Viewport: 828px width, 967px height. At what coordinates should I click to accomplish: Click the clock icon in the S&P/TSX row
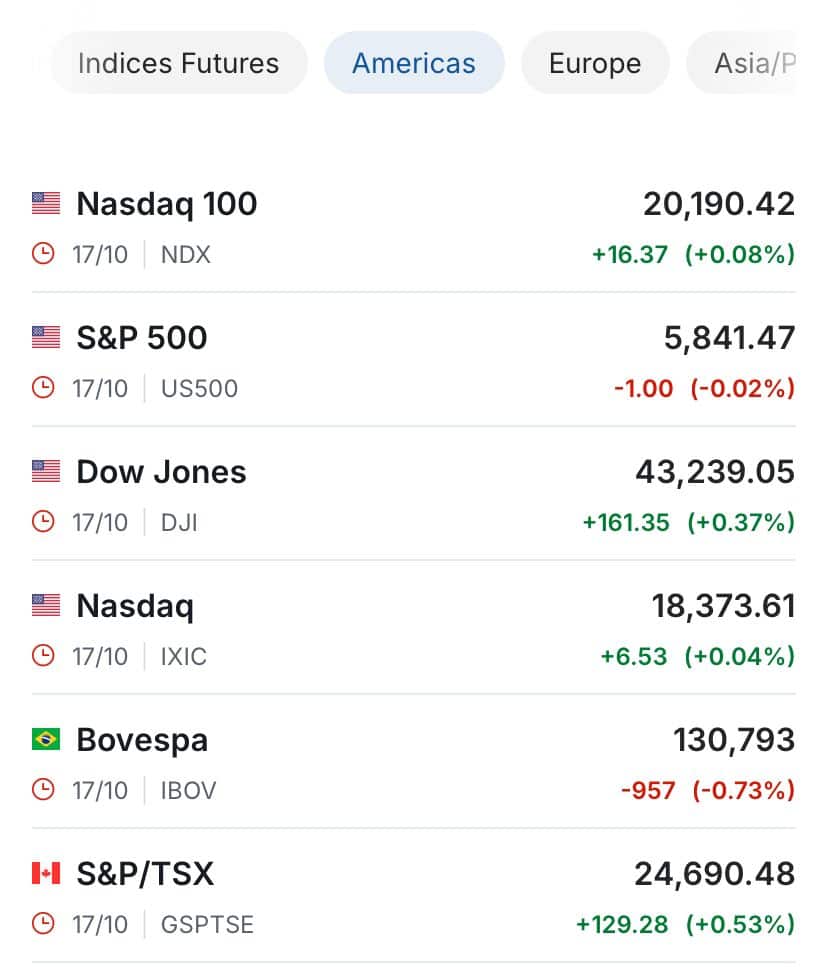43,924
